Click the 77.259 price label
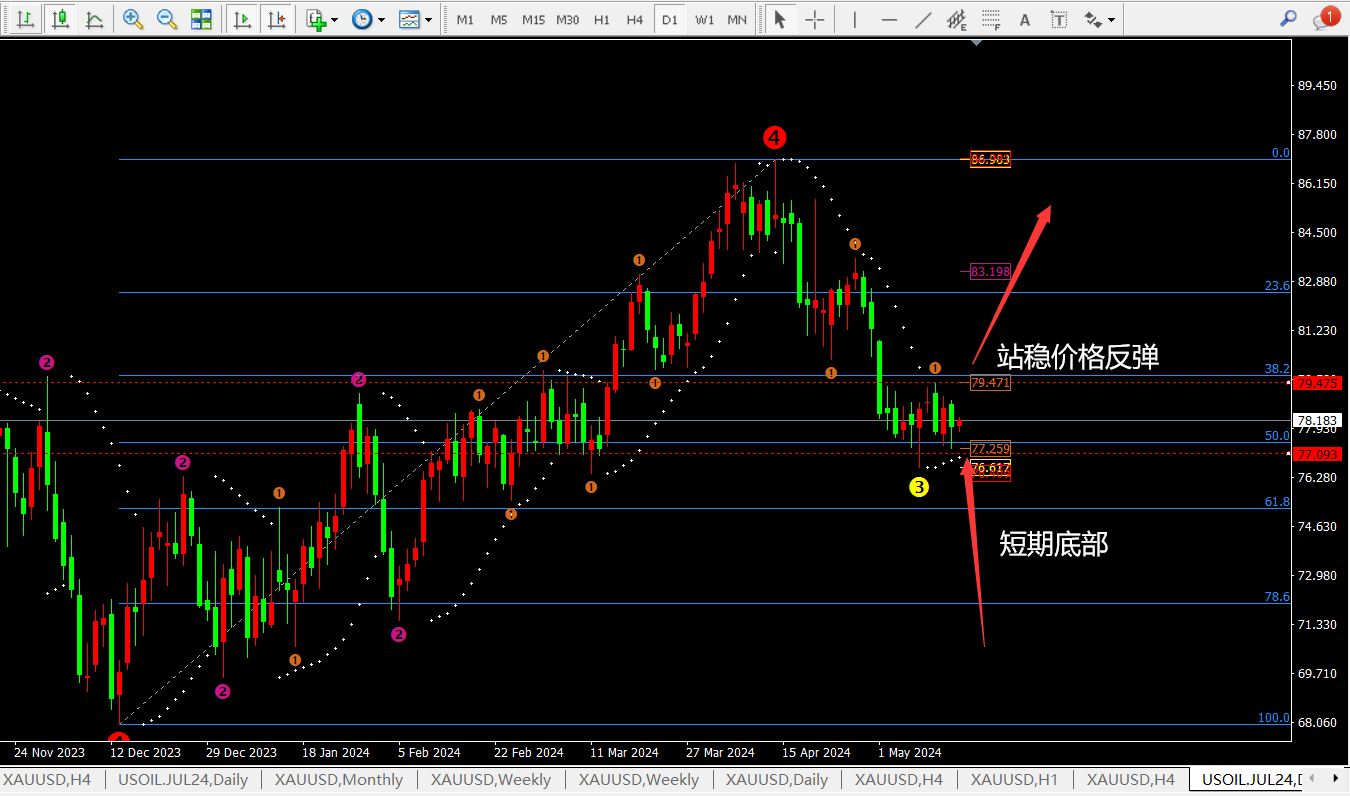 tap(990, 449)
